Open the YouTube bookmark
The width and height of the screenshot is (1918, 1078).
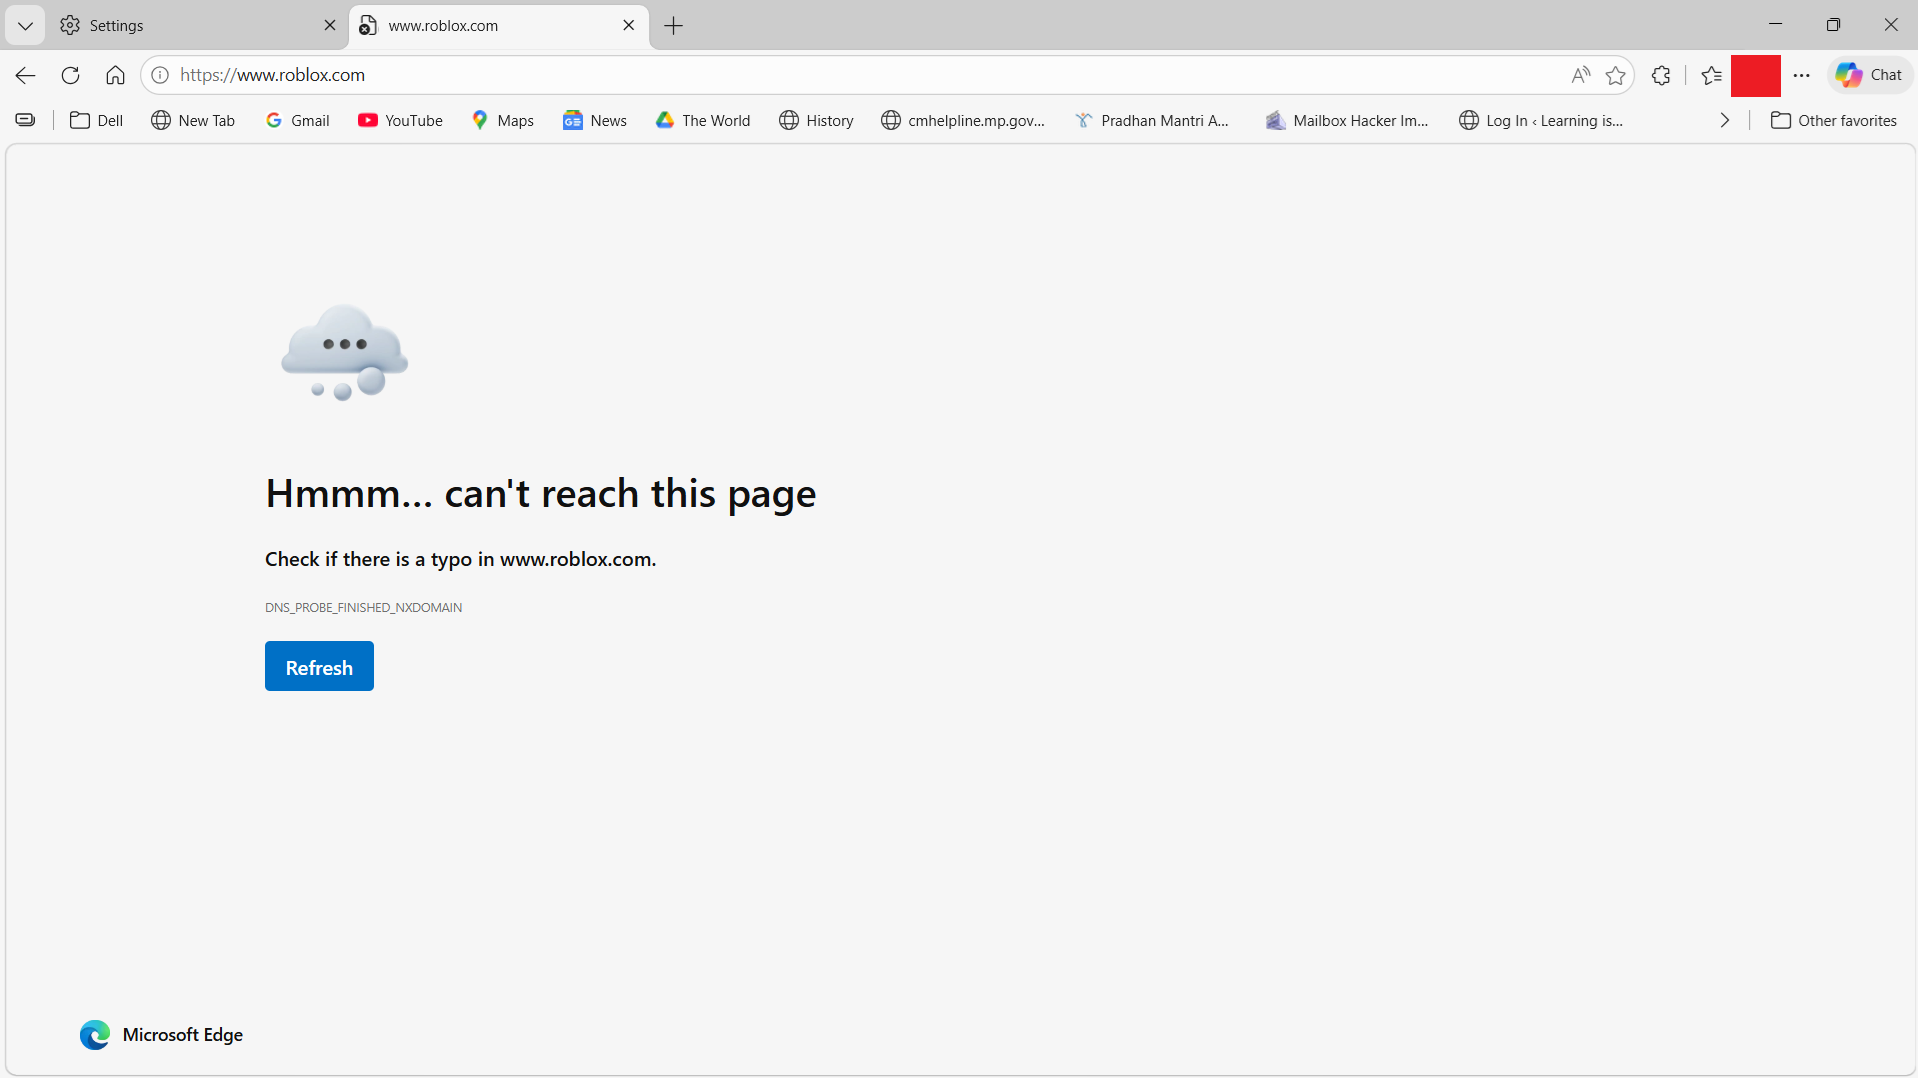pos(400,120)
